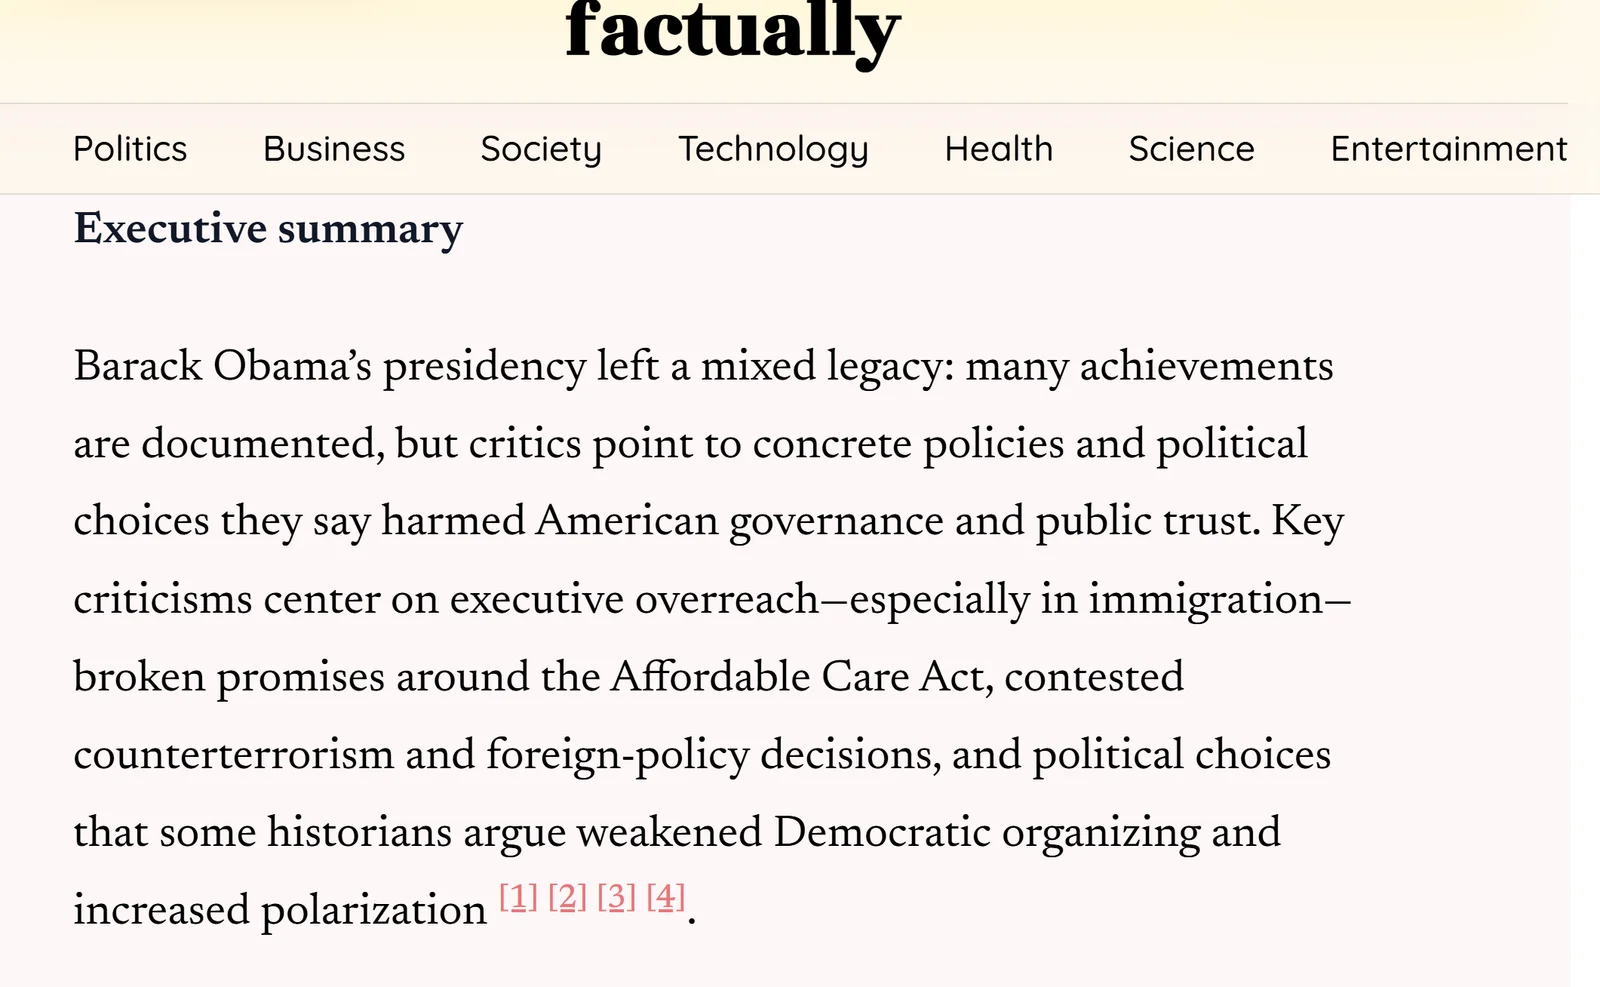Go to the Business category
The image size is (1600, 987).
coord(334,149)
